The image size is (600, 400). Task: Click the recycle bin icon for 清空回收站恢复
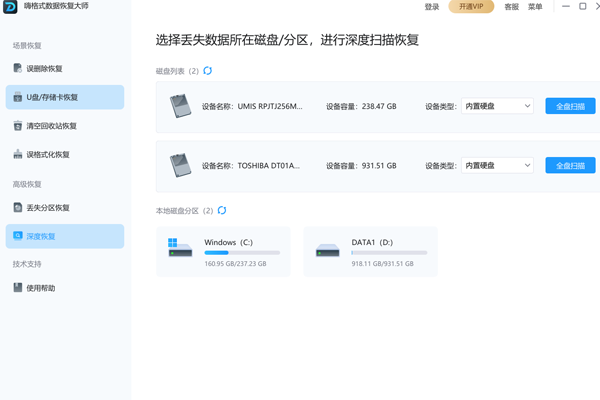click(18, 126)
